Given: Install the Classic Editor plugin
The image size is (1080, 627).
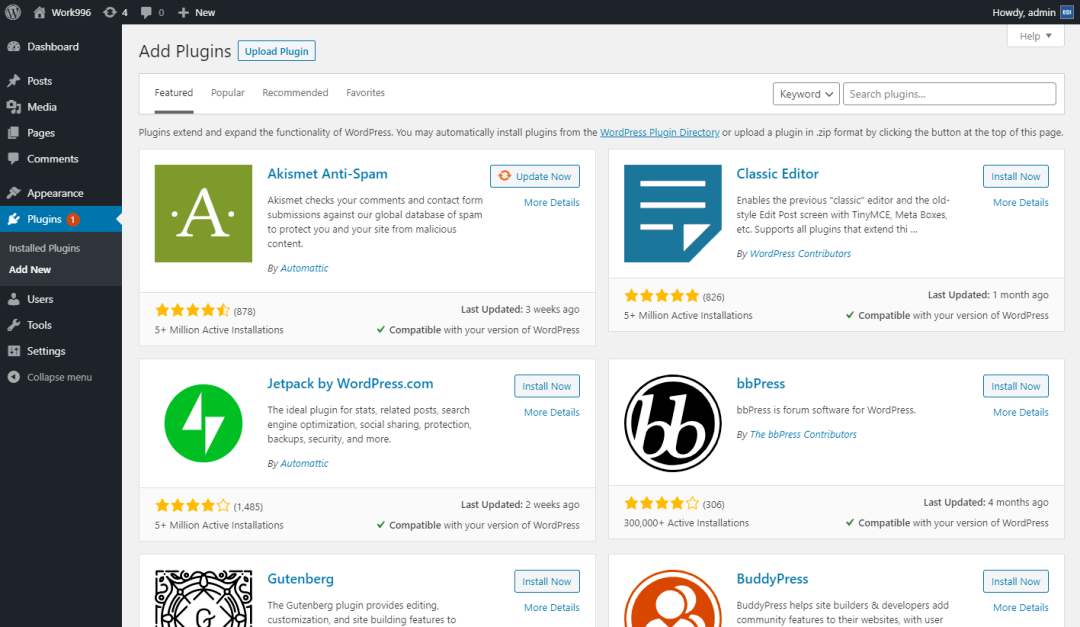Looking at the screenshot, I should (1015, 176).
